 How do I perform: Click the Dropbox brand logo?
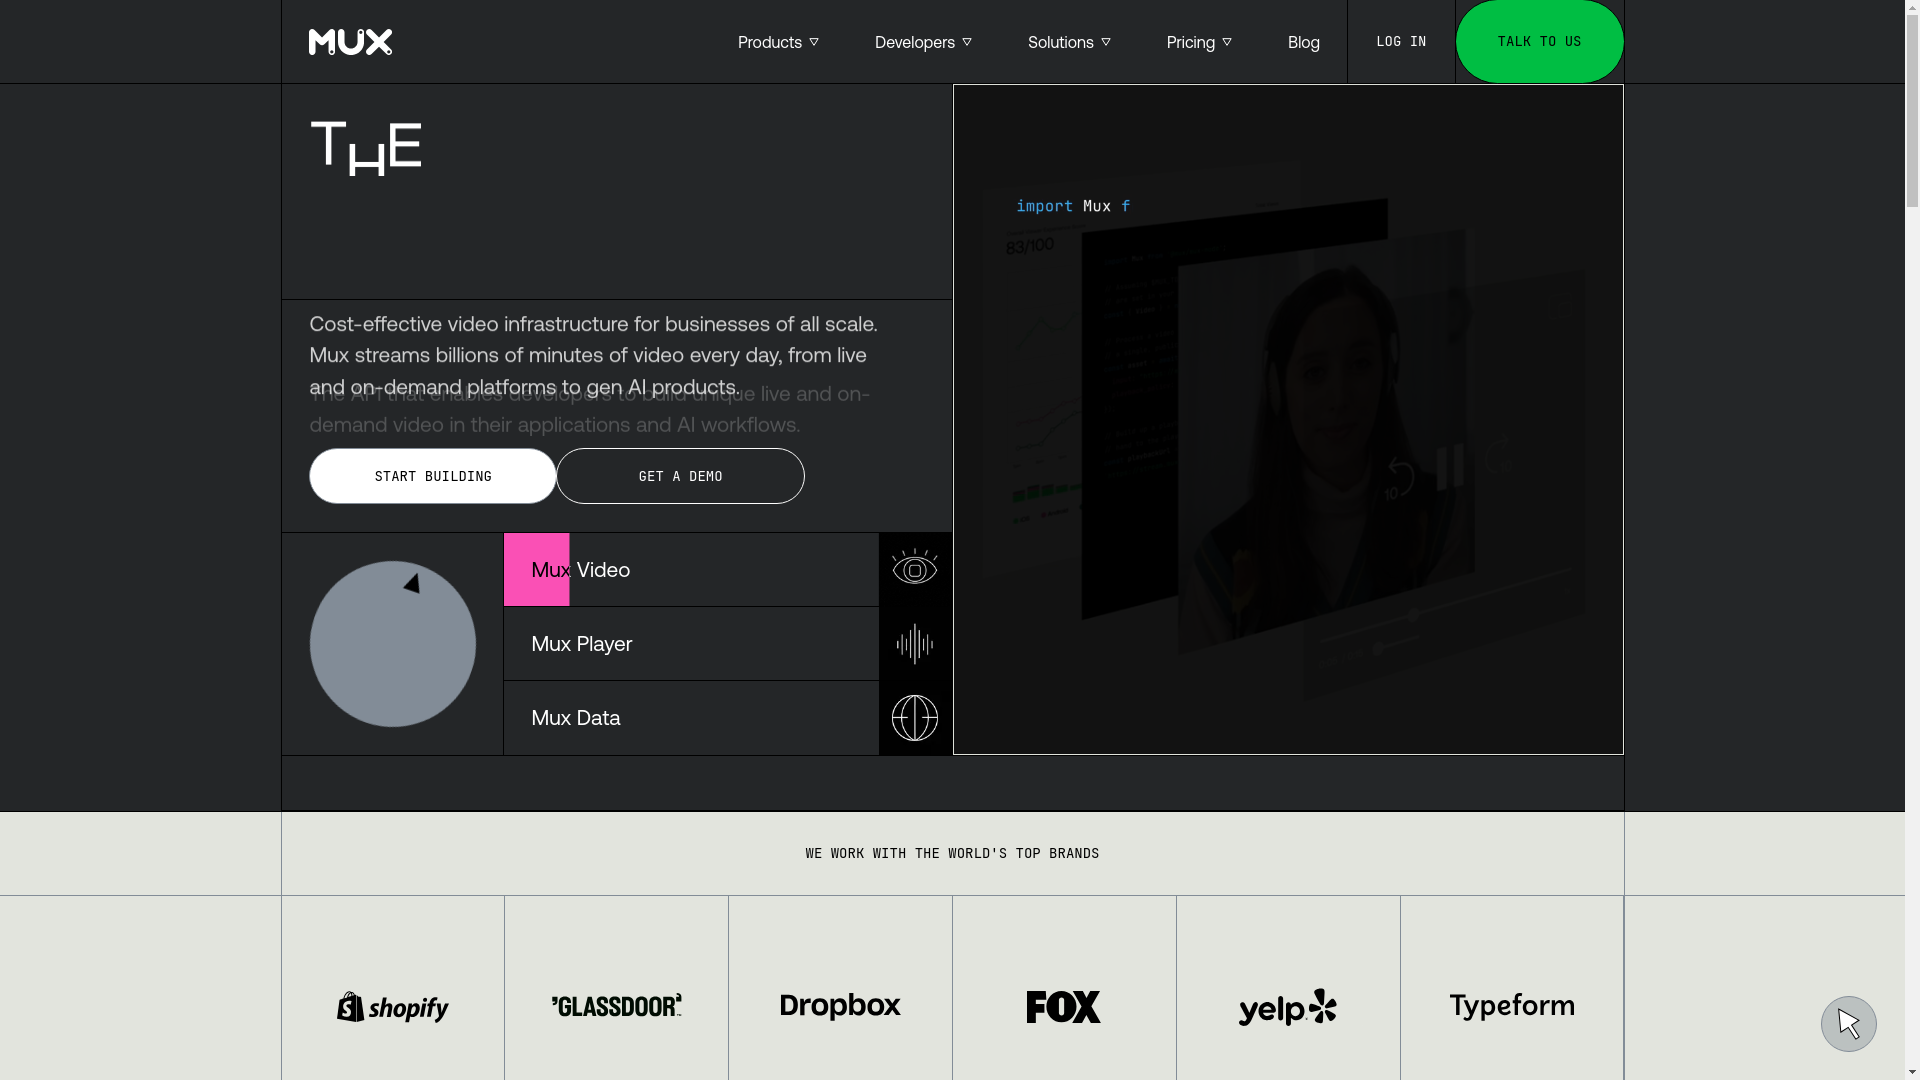coord(841,1007)
